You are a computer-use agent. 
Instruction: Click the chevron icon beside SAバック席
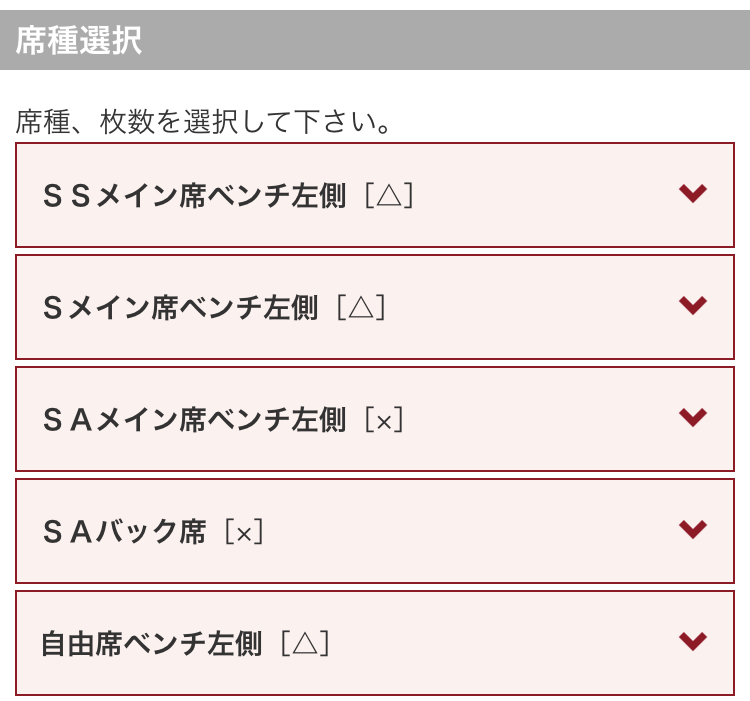(x=692, y=530)
